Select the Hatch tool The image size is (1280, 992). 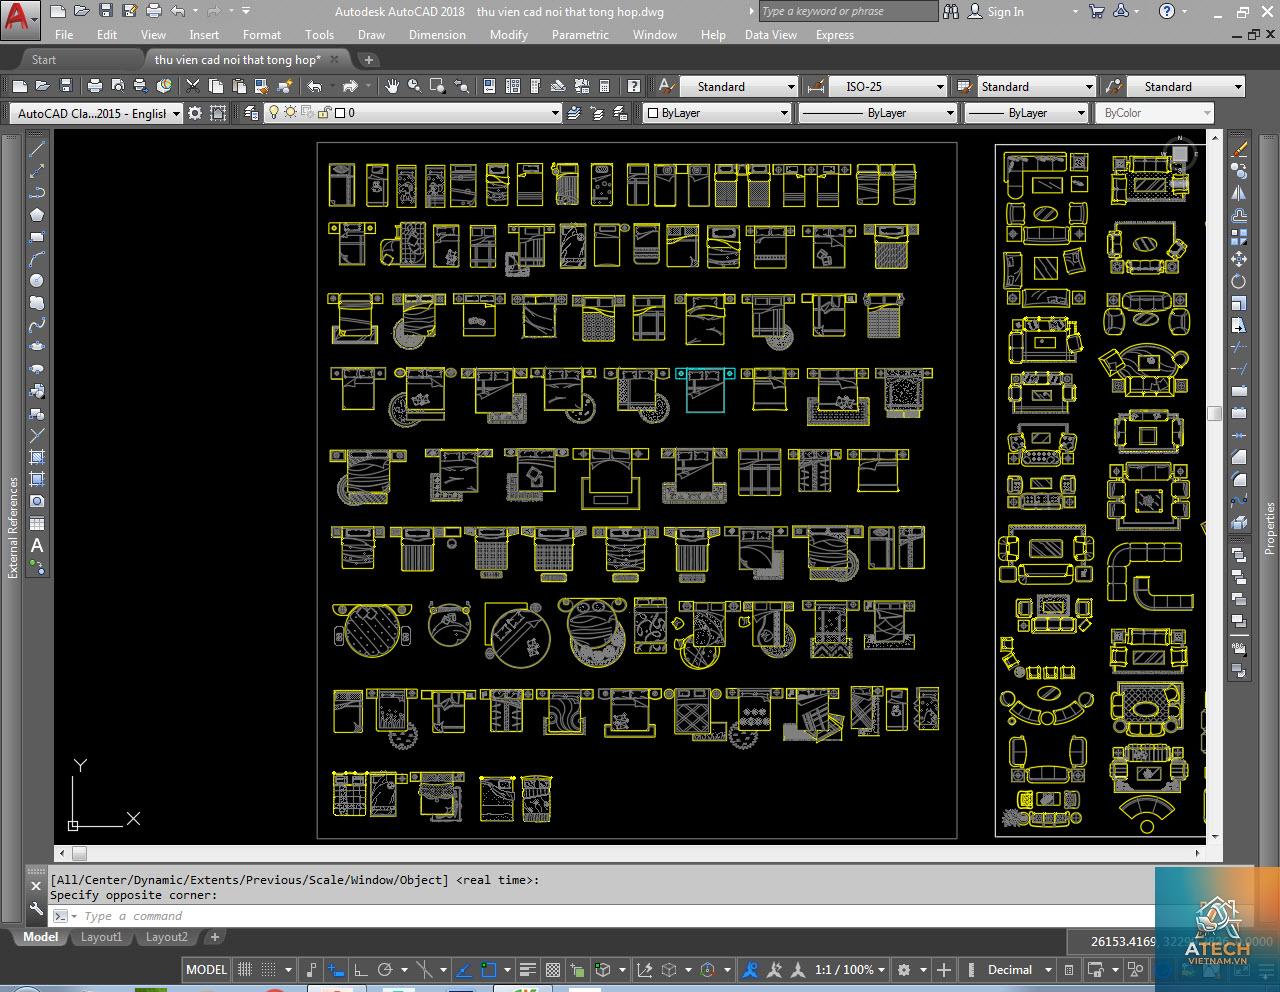point(37,457)
